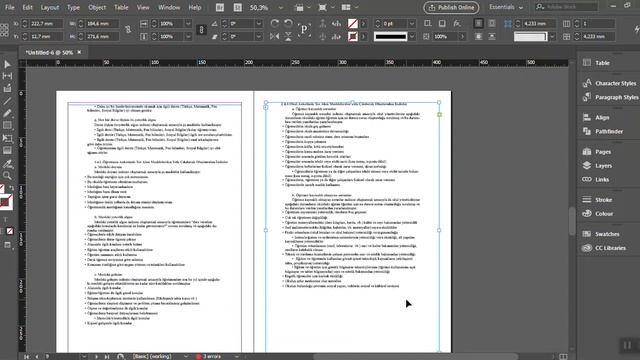Open the fx effects icon in control bar
Image resolution: width=640 pixels, height=360 pixels.
[457, 24]
